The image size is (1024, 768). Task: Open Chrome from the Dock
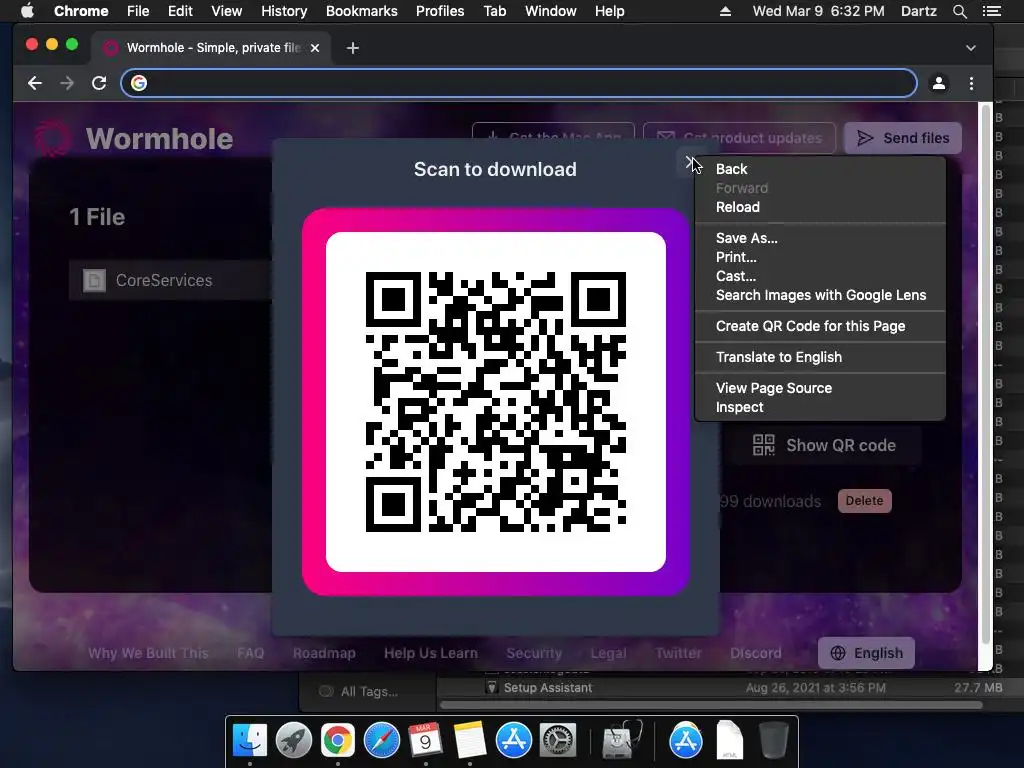tap(337, 740)
